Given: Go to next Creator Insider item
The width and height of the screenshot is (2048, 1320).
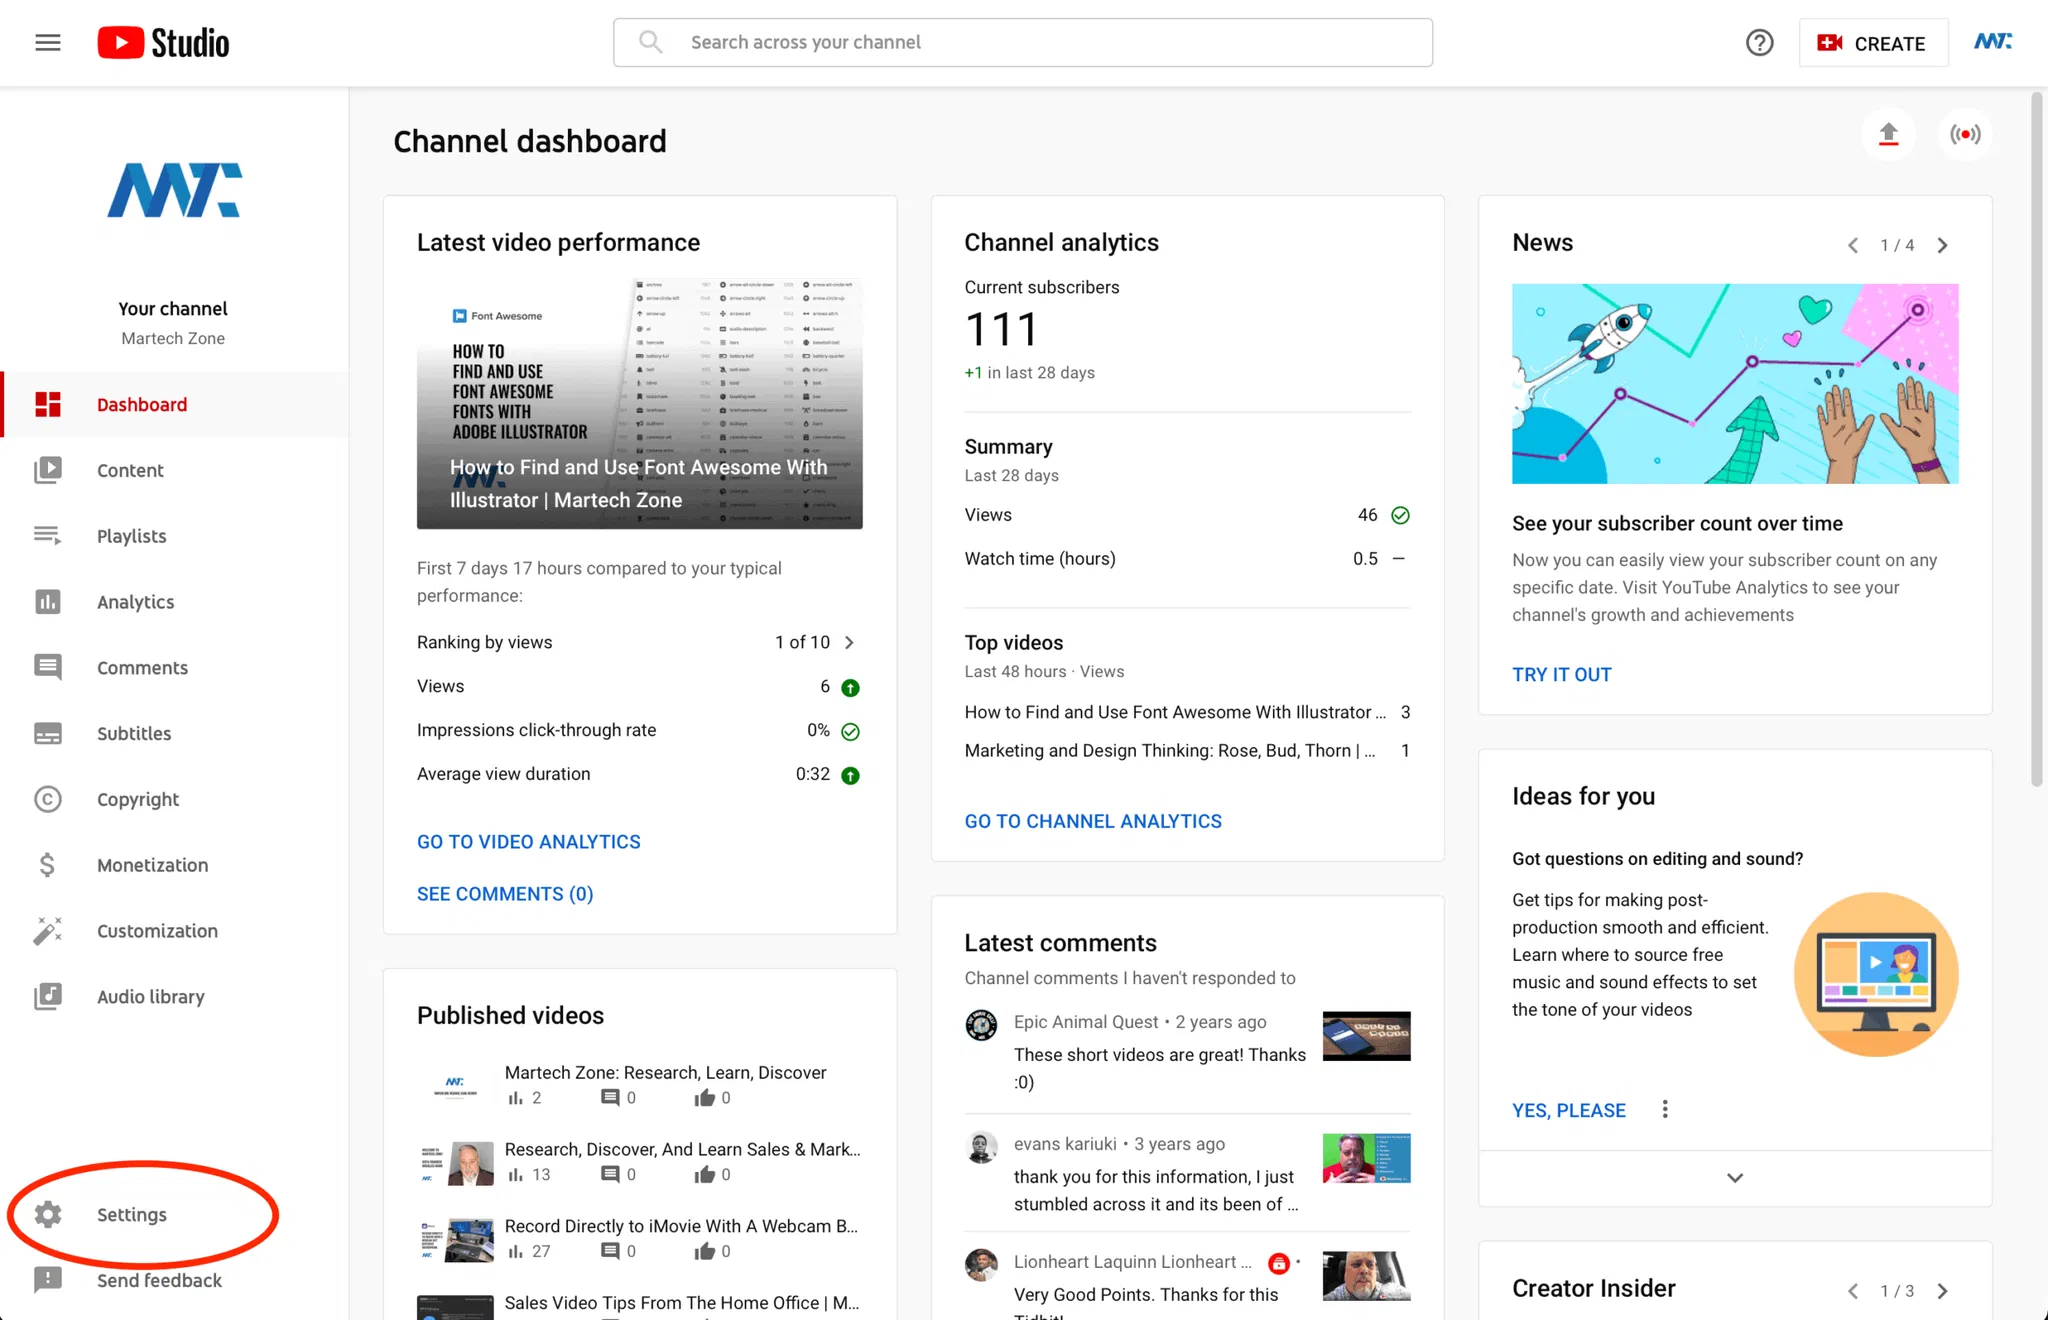Looking at the screenshot, I should 1942,1291.
